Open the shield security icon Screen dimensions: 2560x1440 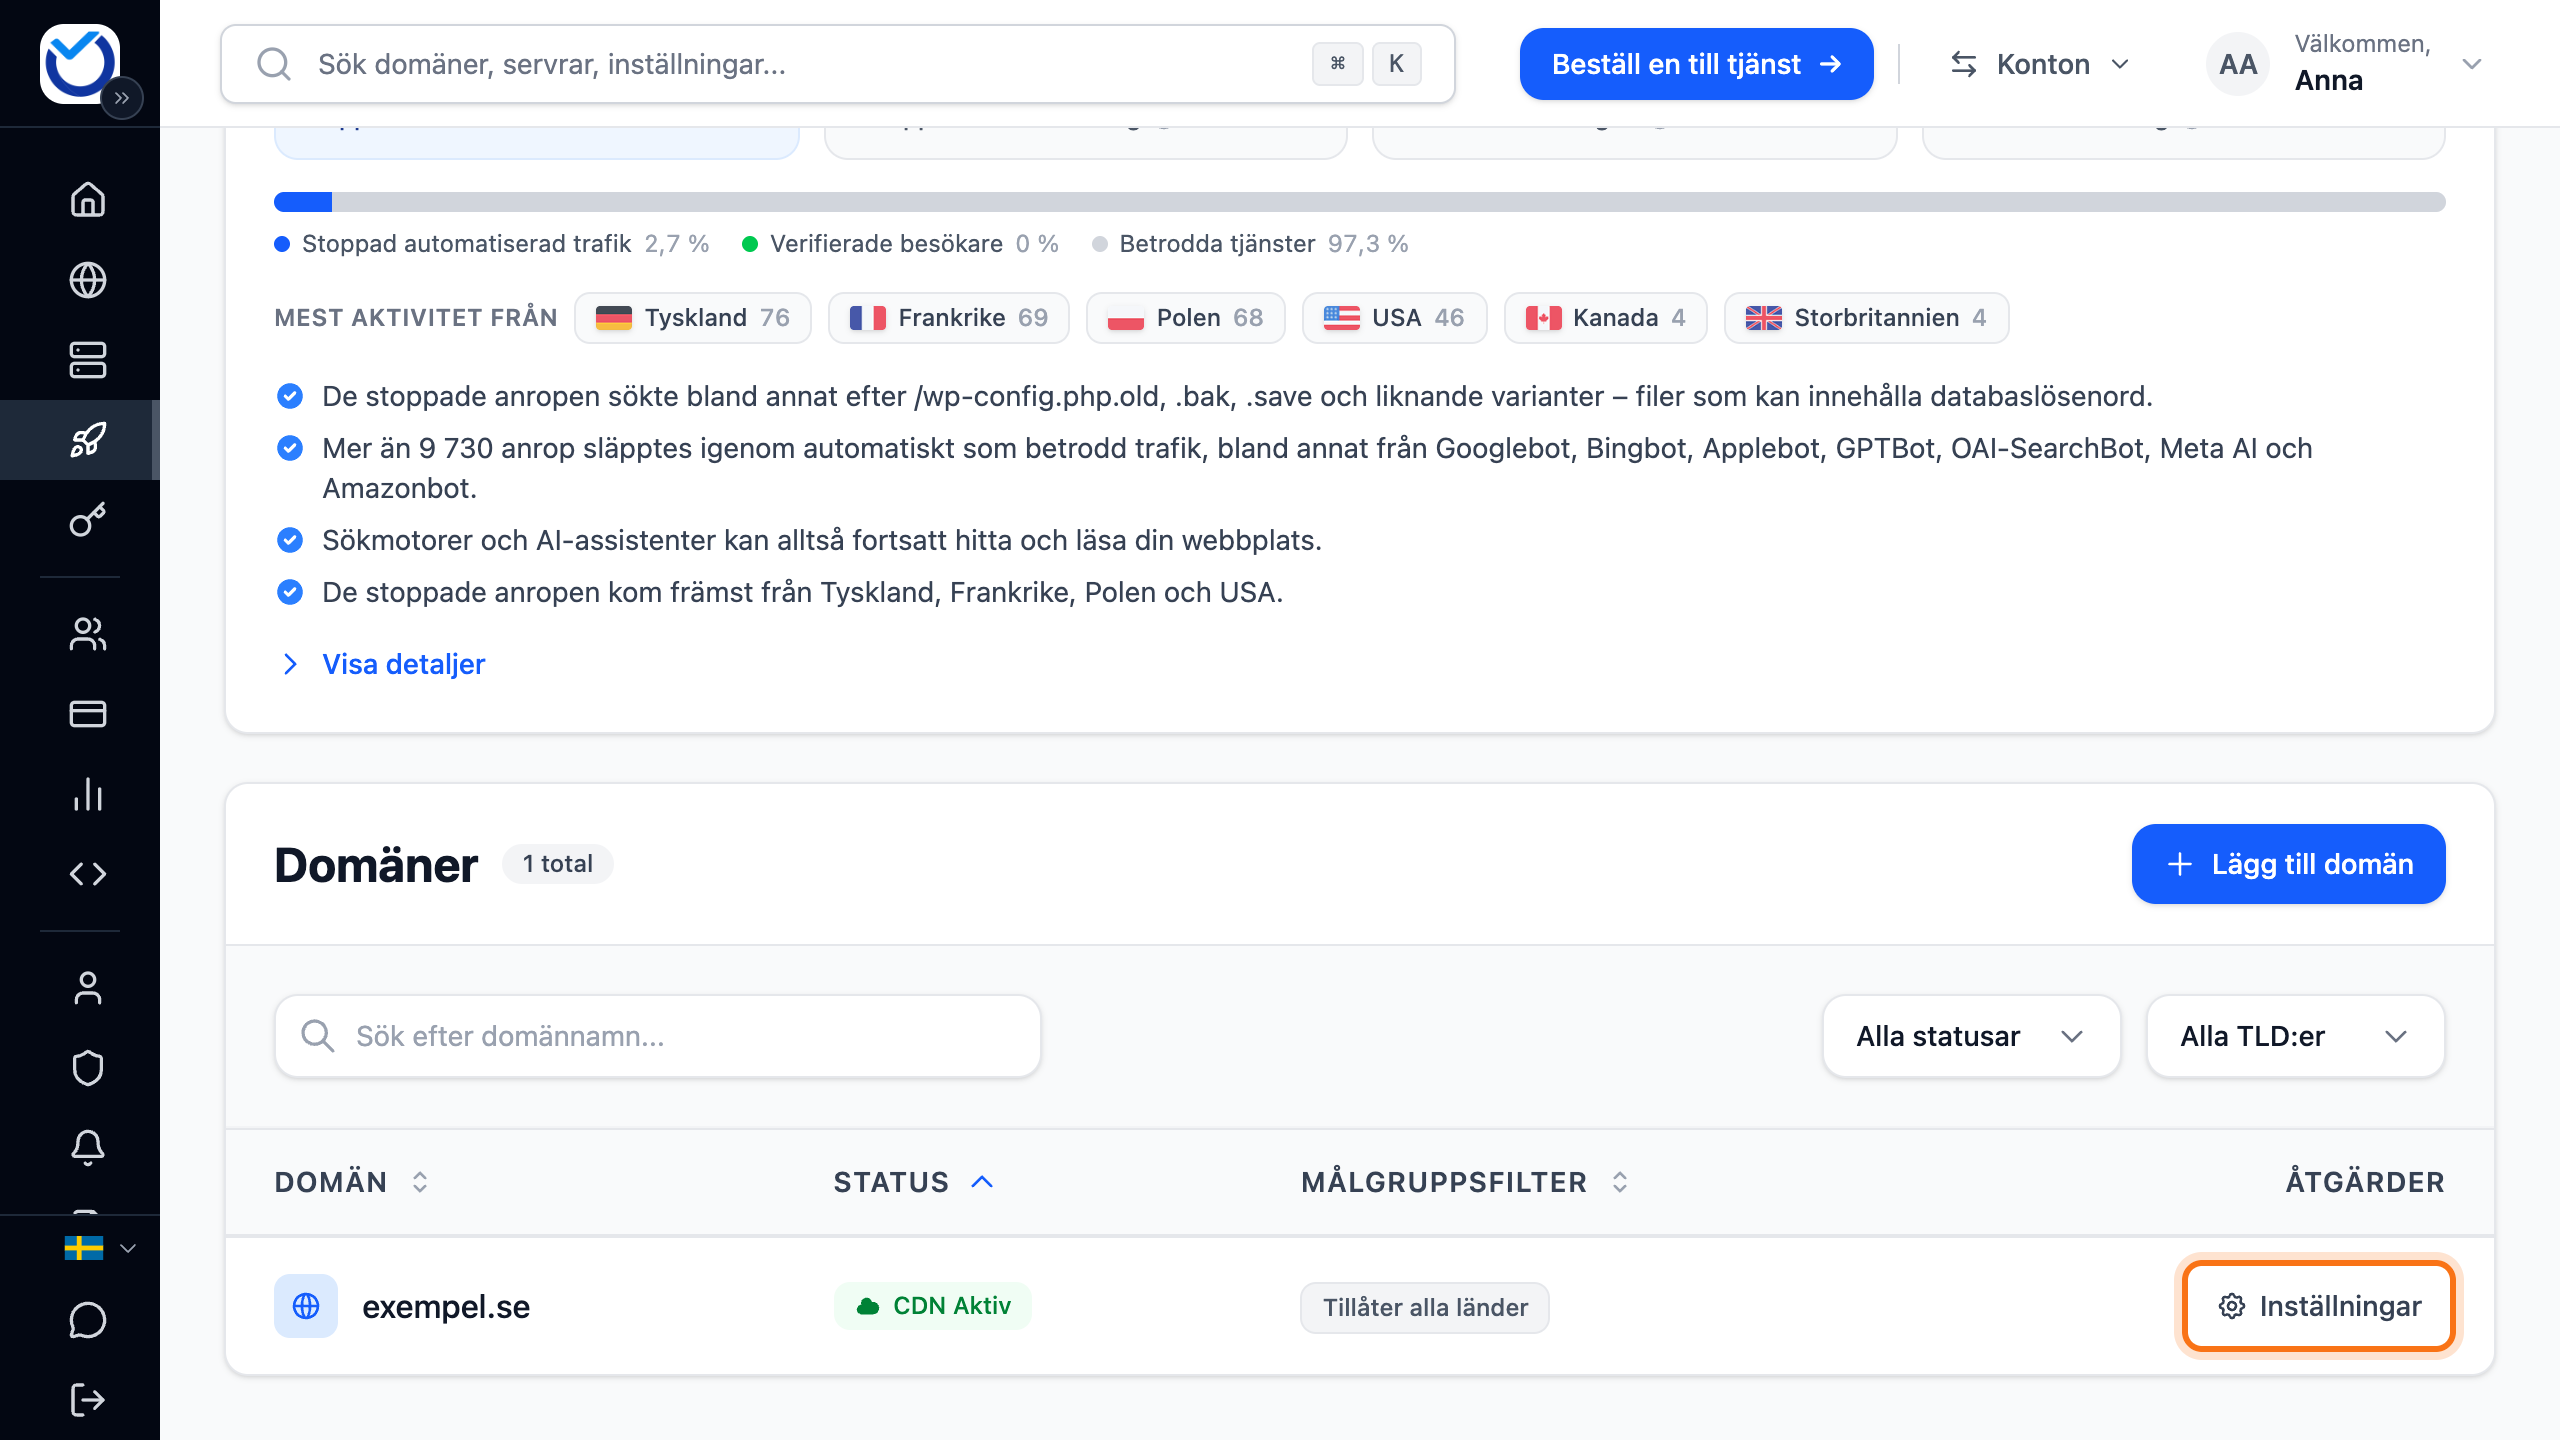tap(88, 1068)
